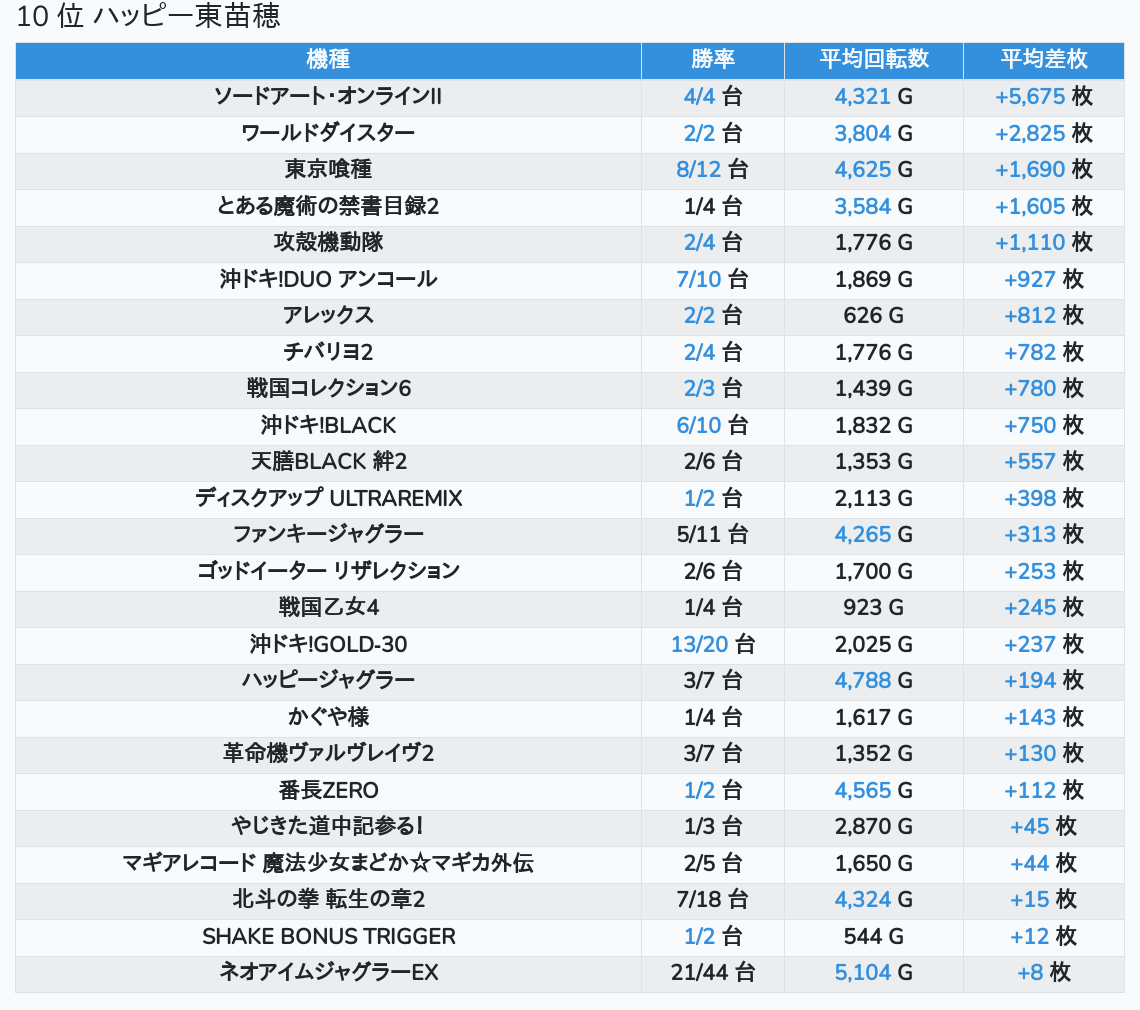1140x1010 pixels.
Task: Select the 21/44 台 win rate cell
Action: [x=712, y=973]
